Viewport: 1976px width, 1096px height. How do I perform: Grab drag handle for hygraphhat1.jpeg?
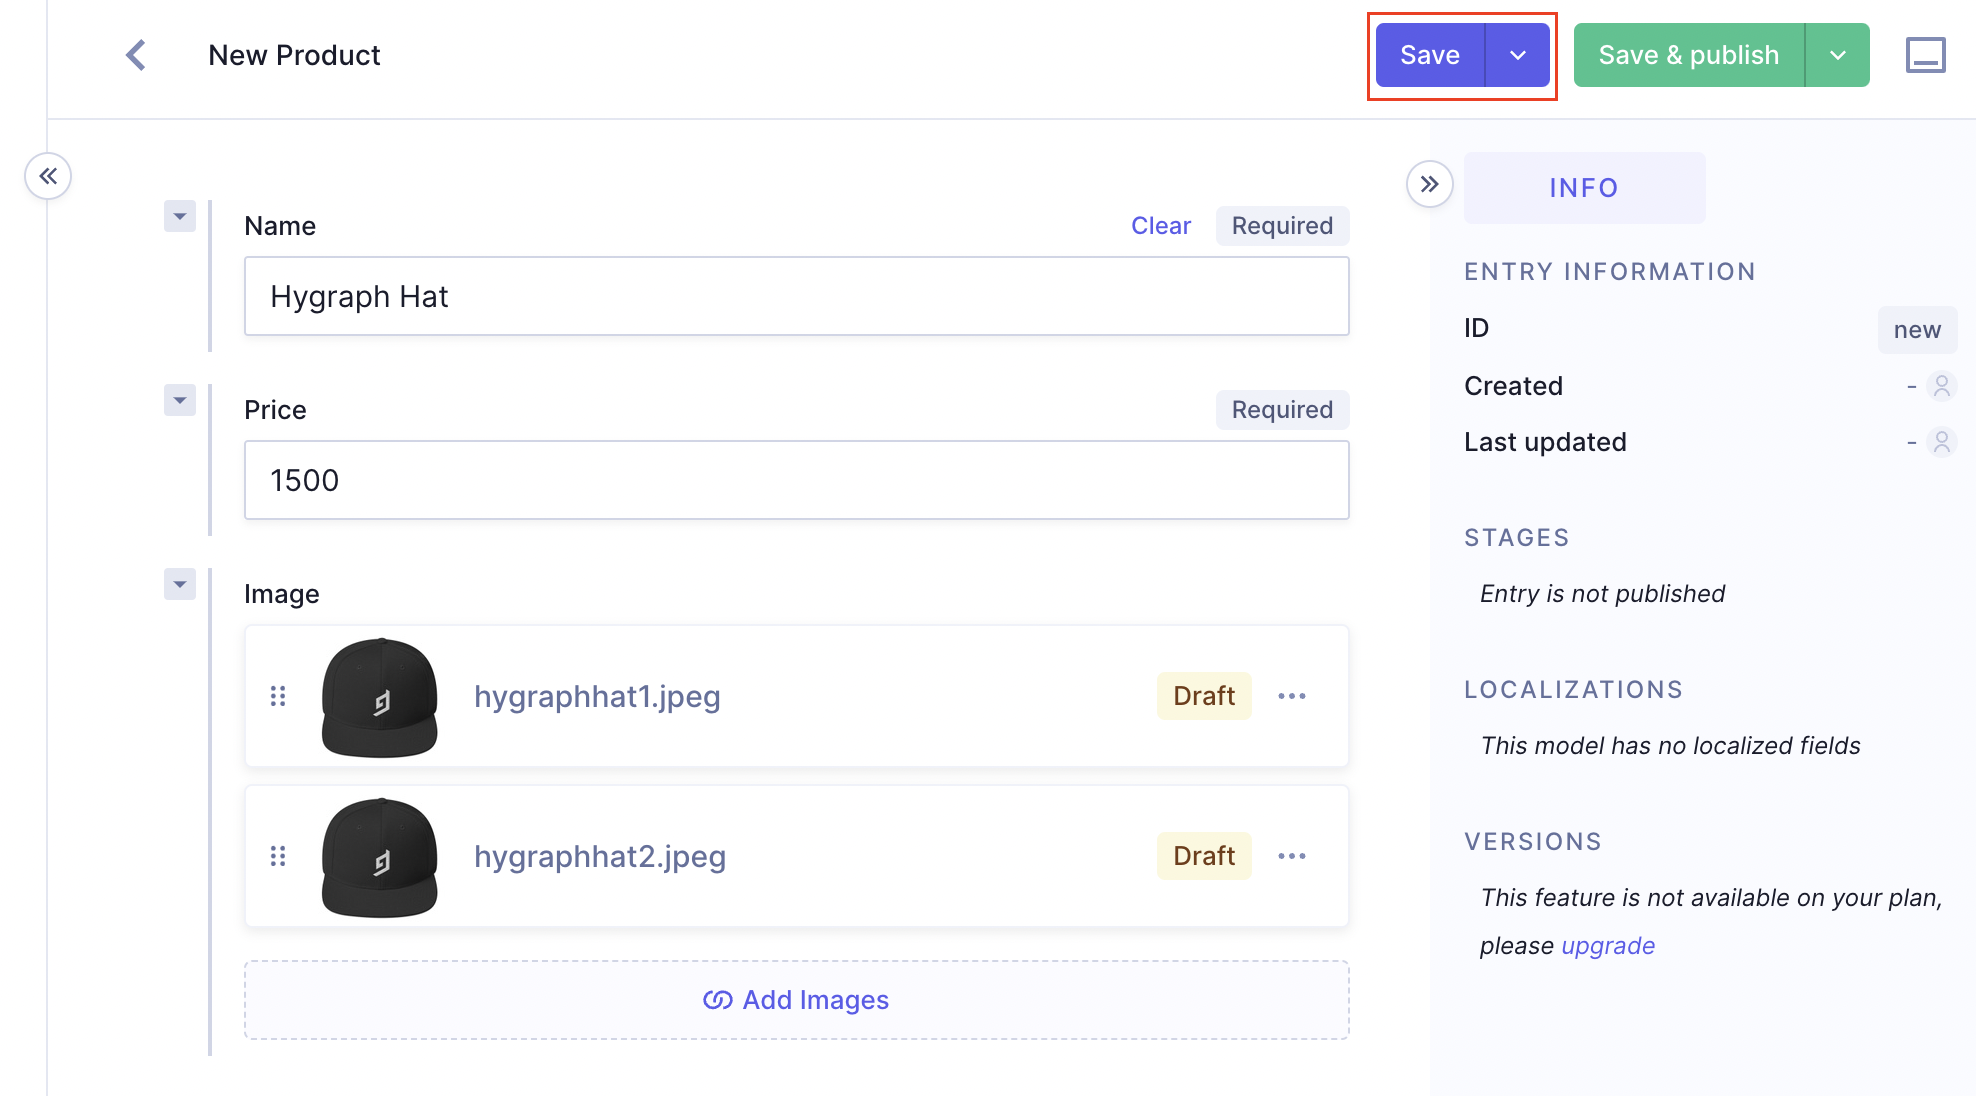(278, 696)
